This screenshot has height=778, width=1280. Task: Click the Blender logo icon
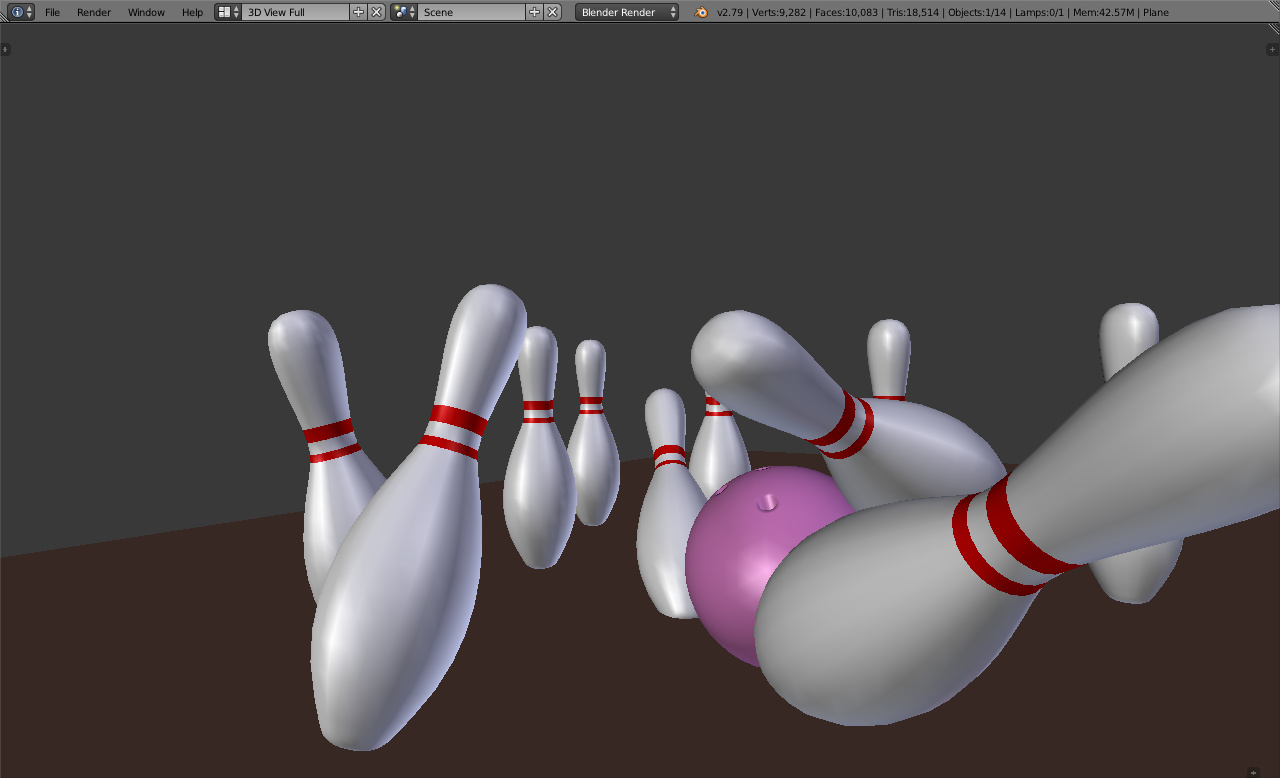(x=701, y=12)
